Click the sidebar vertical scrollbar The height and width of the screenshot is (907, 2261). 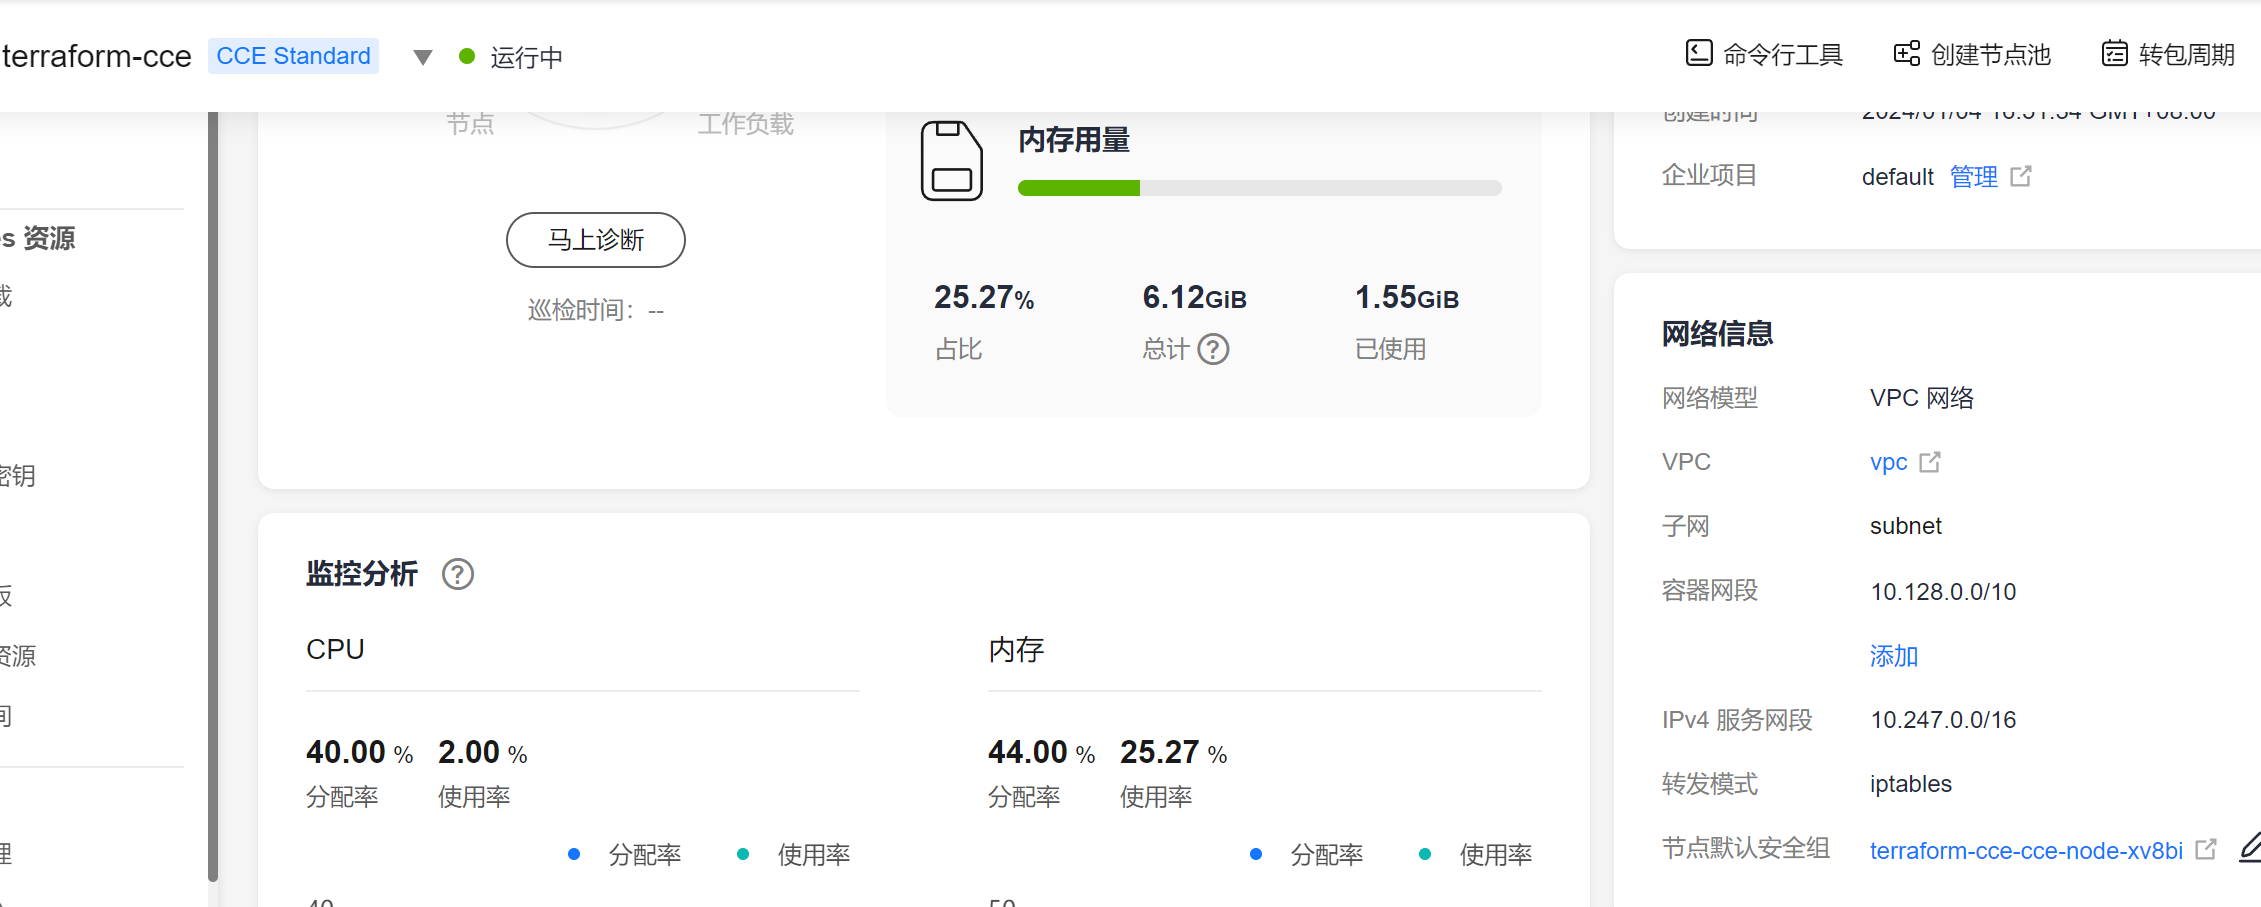pos(213,500)
